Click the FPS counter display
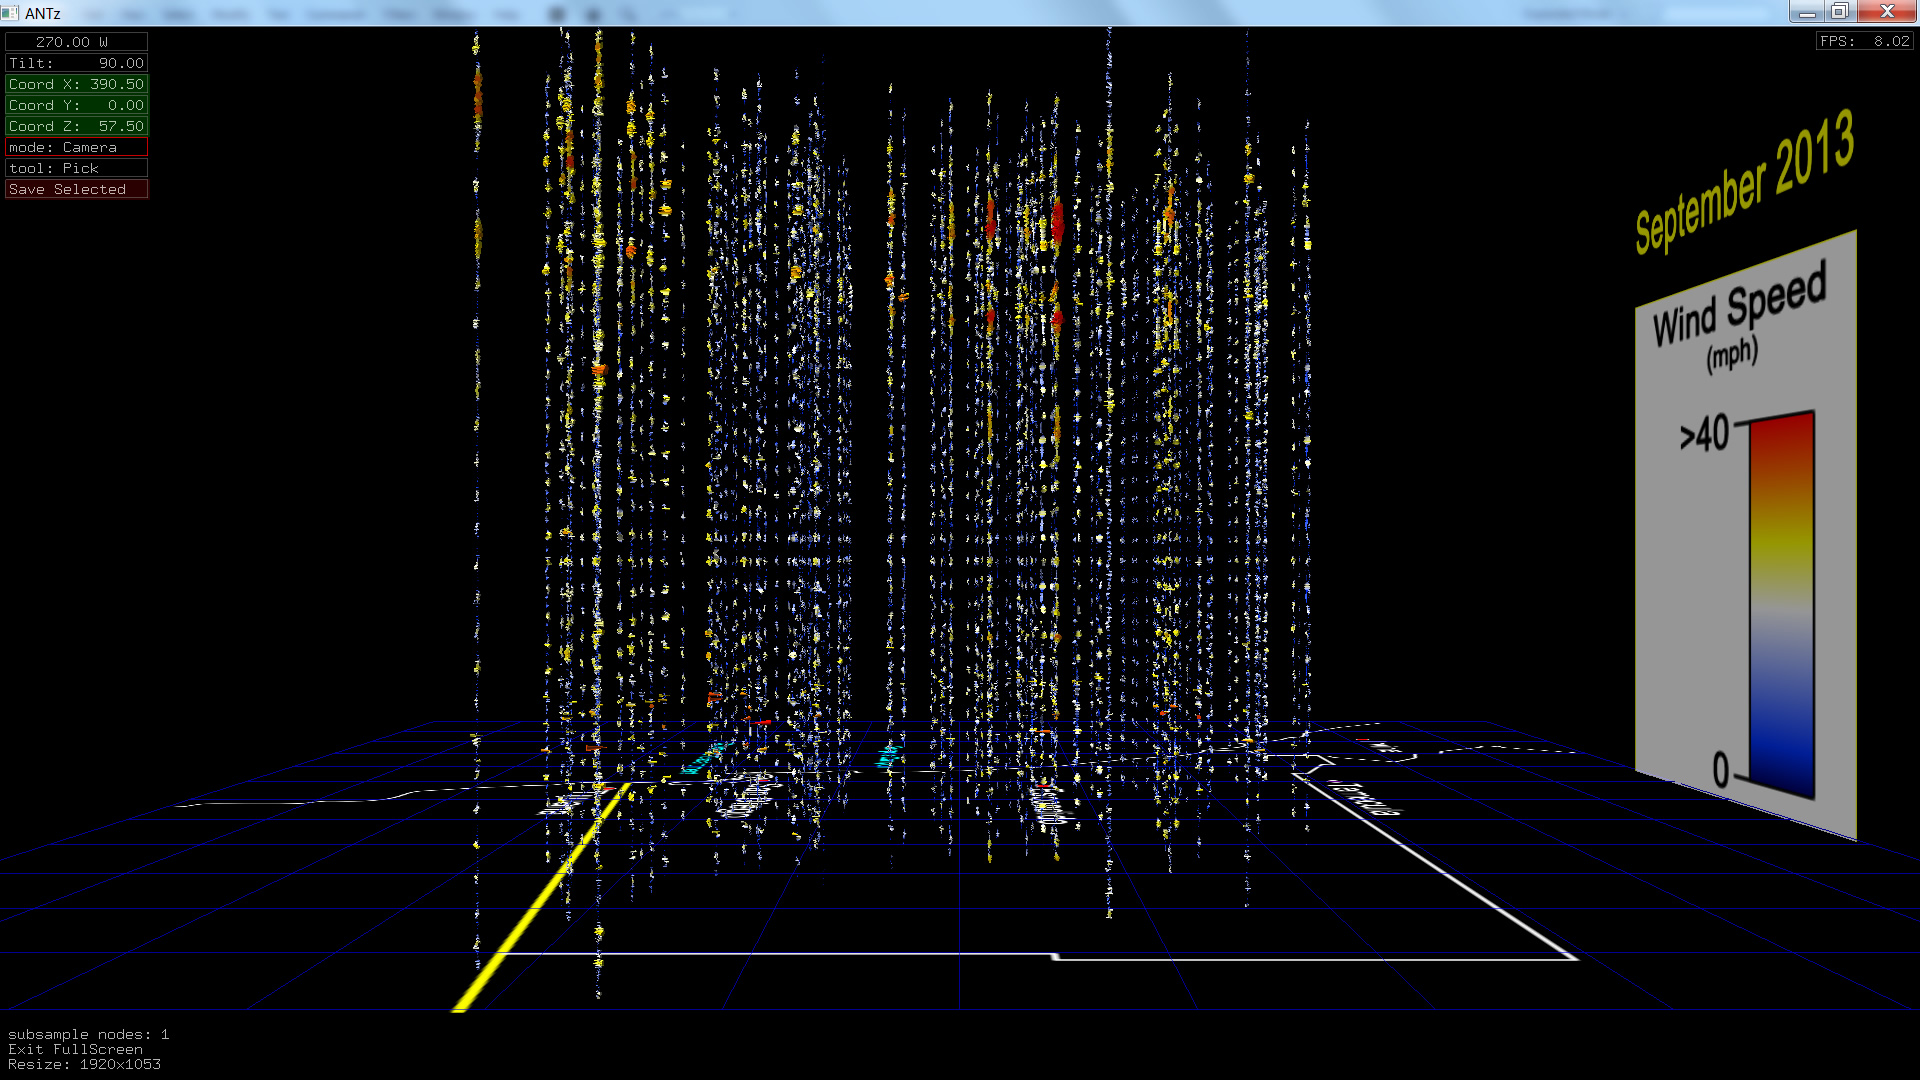1920x1080 pixels. (x=1864, y=41)
